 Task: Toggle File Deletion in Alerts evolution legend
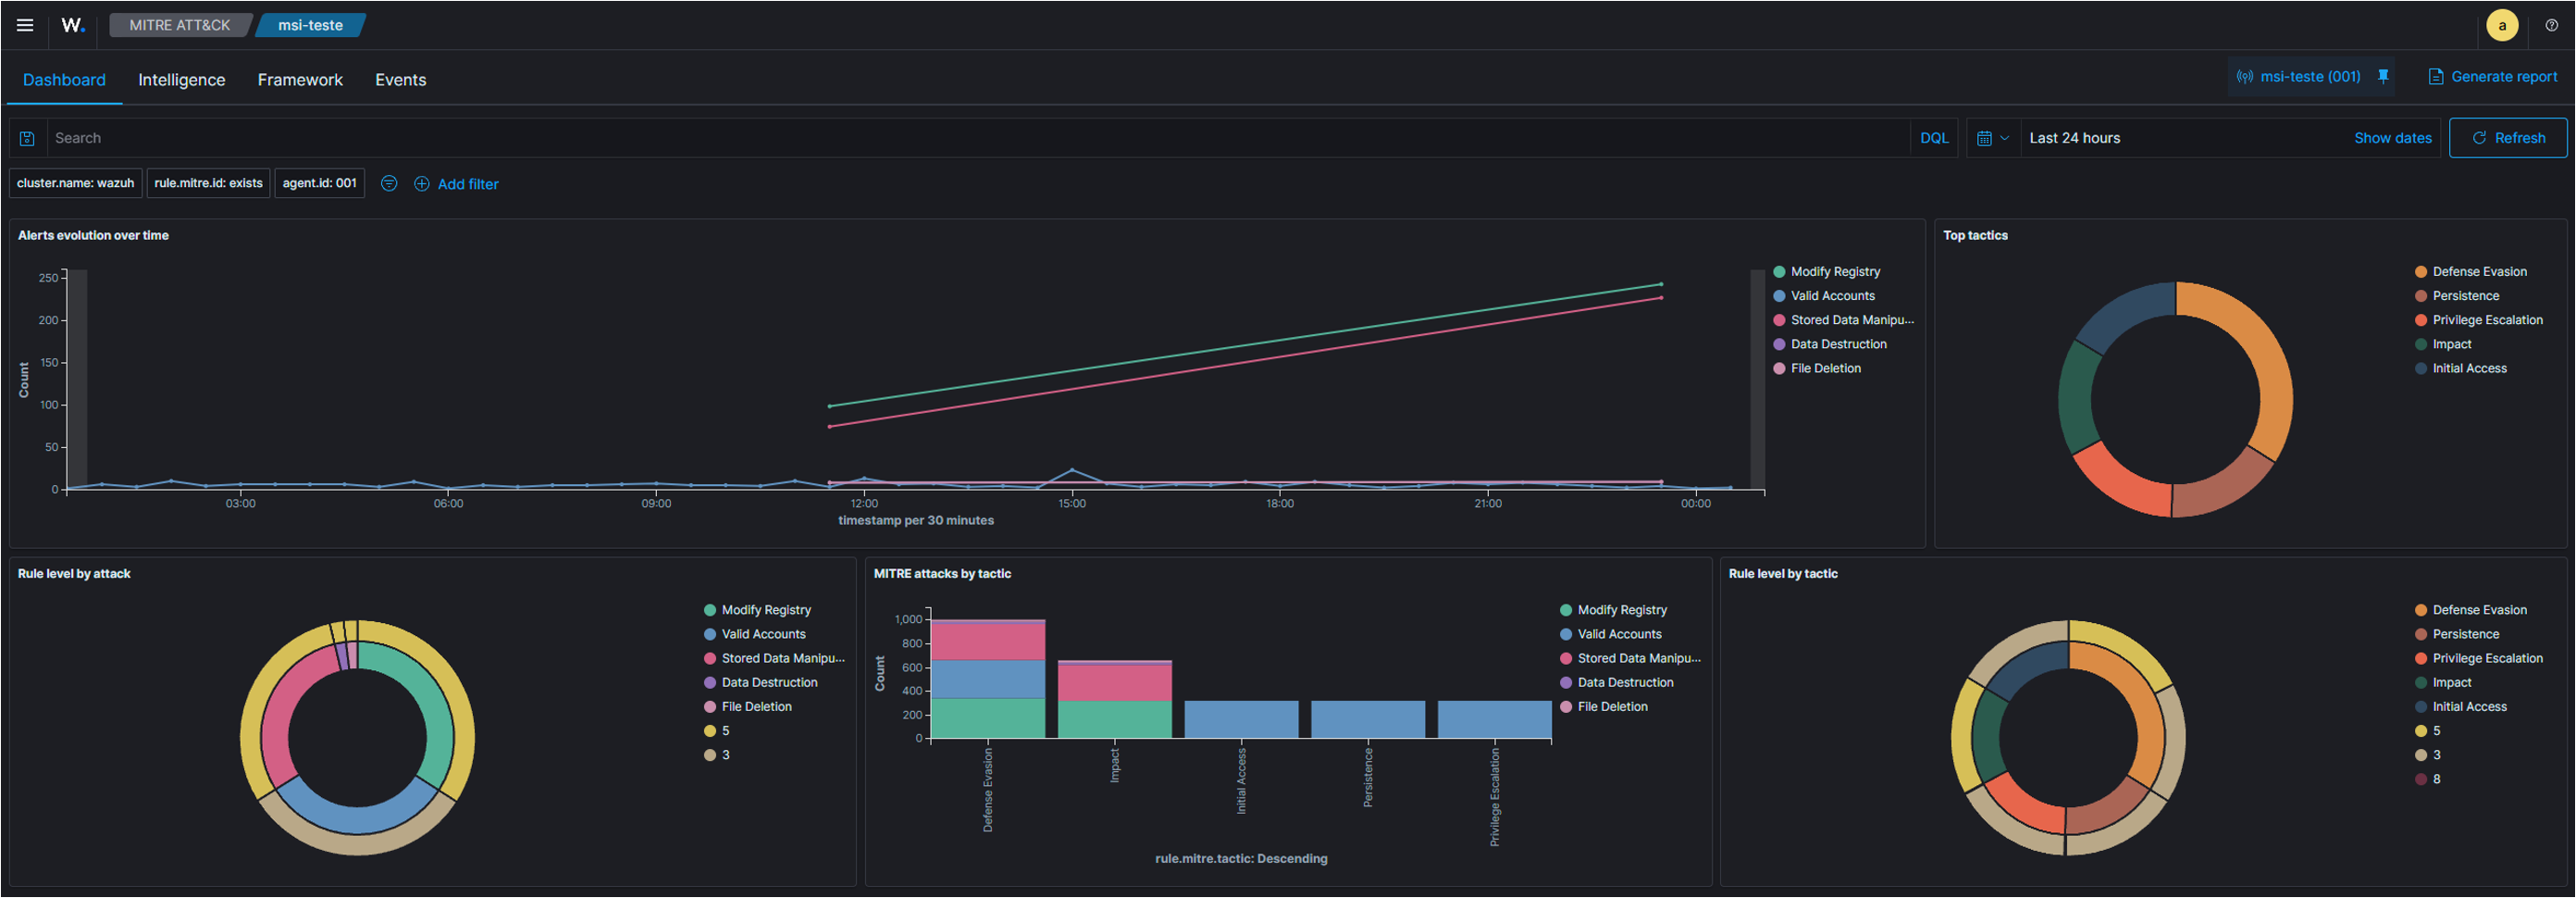click(x=1816, y=368)
